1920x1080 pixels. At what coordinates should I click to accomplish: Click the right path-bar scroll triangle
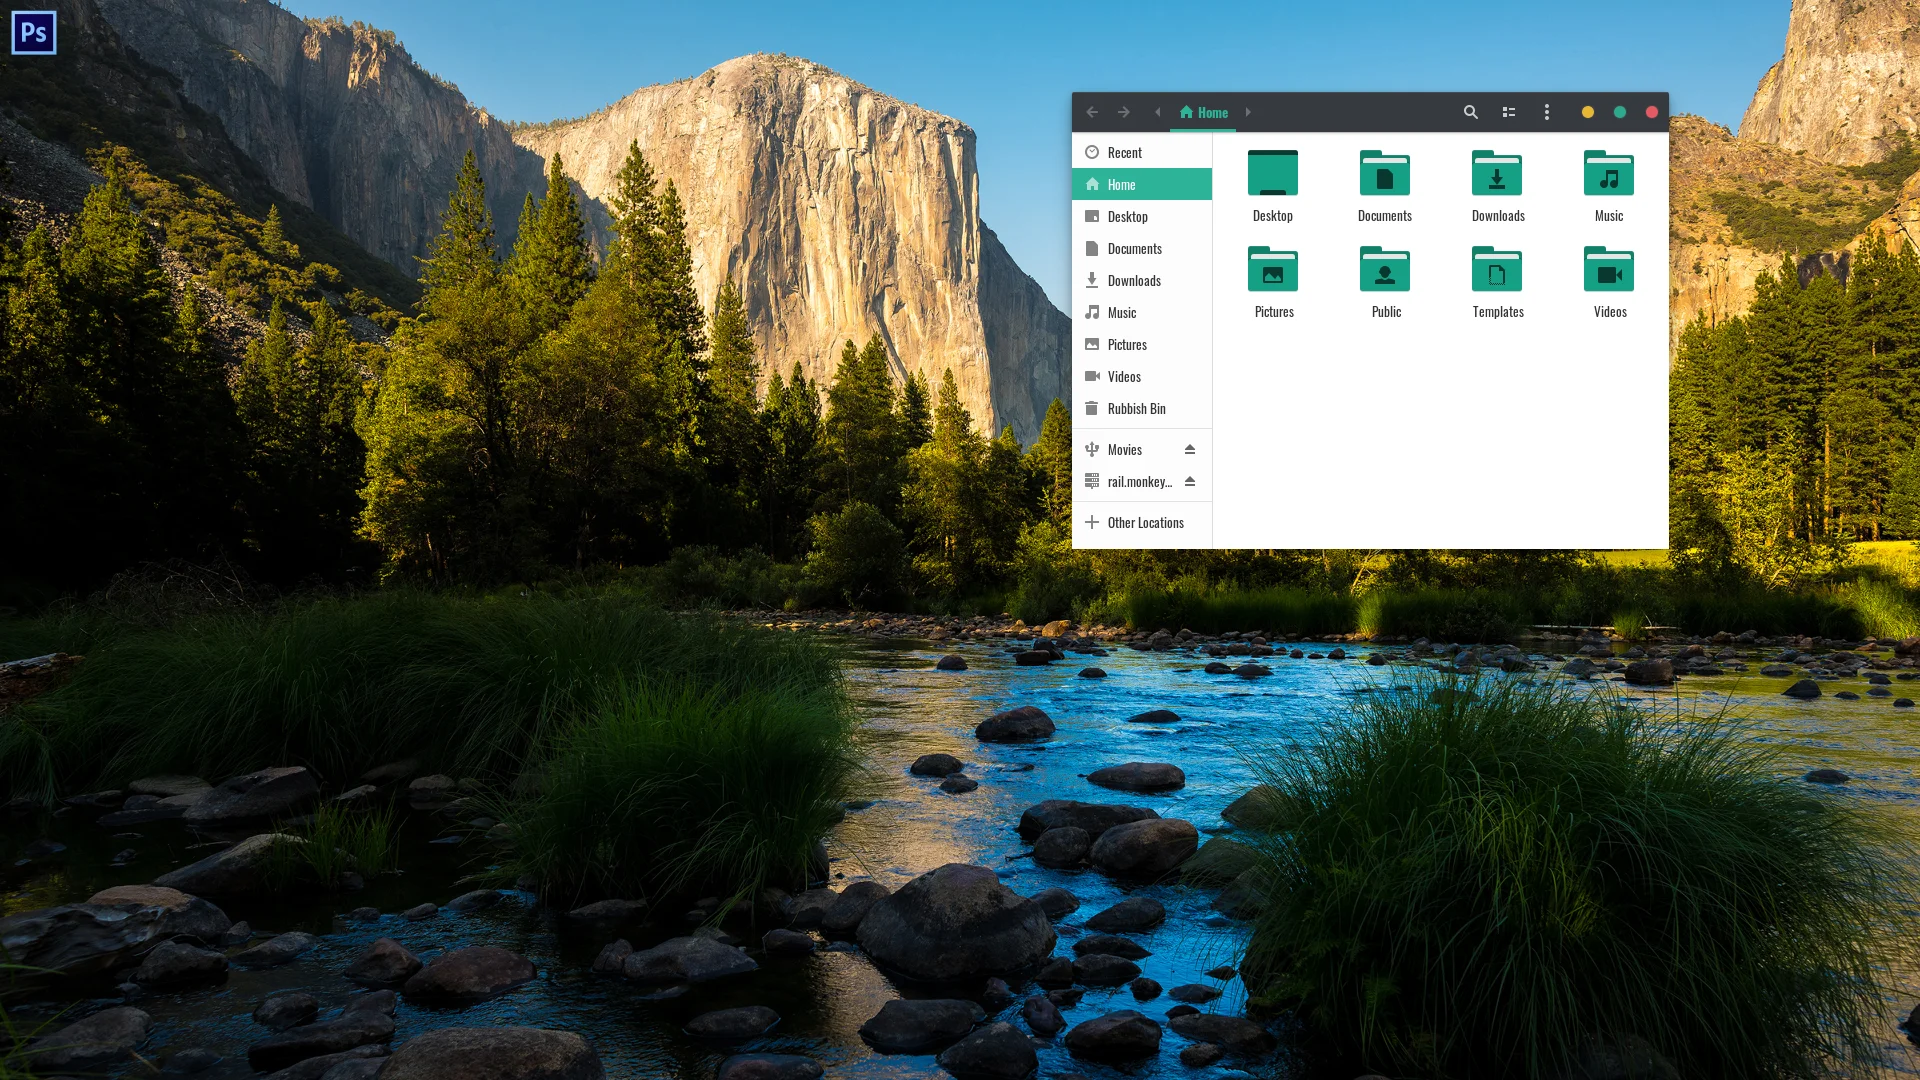coord(1248,112)
